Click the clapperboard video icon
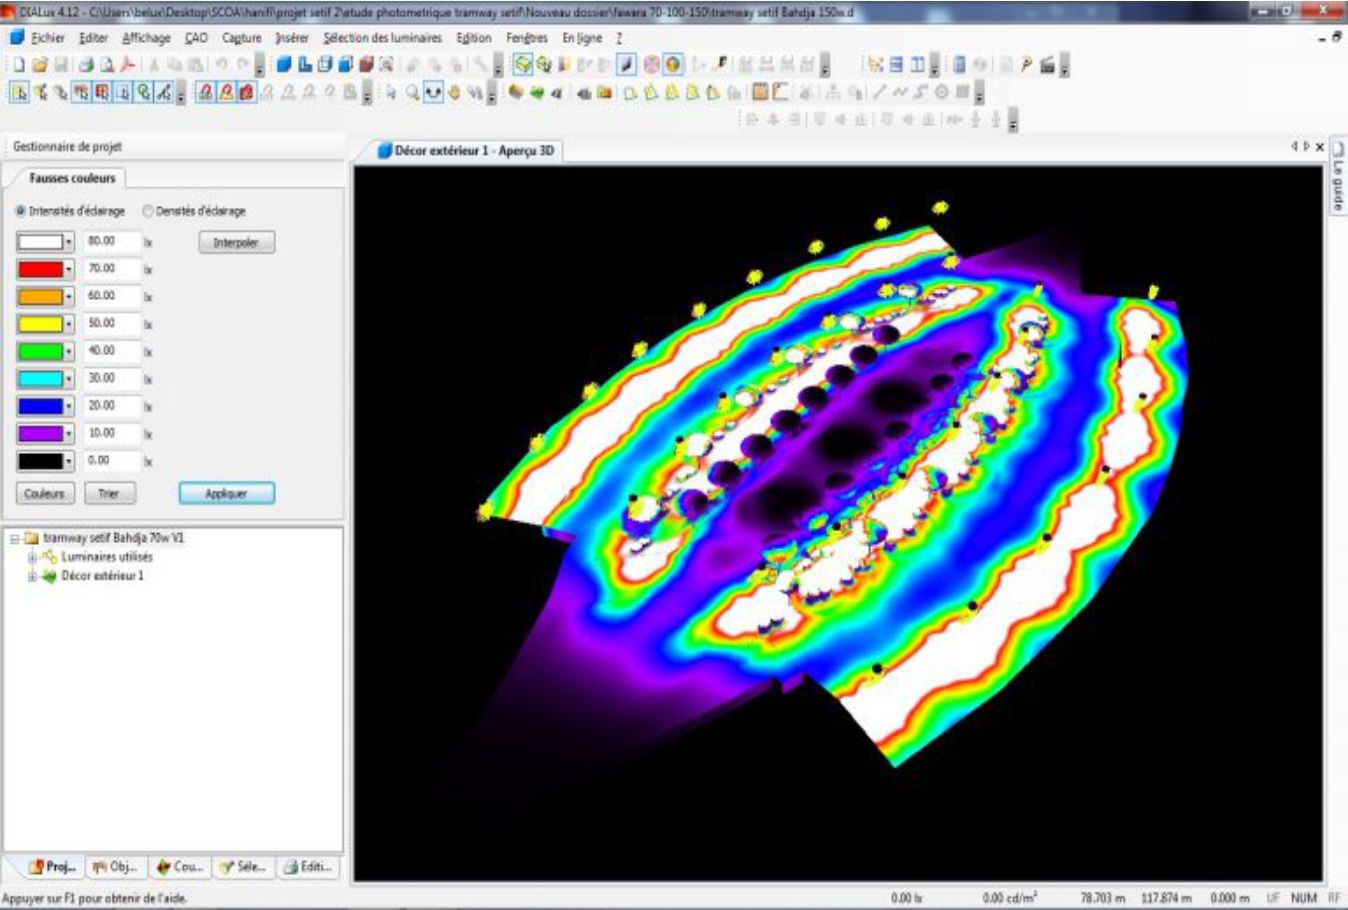This screenshot has height=910, width=1348. click(x=1047, y=65)
